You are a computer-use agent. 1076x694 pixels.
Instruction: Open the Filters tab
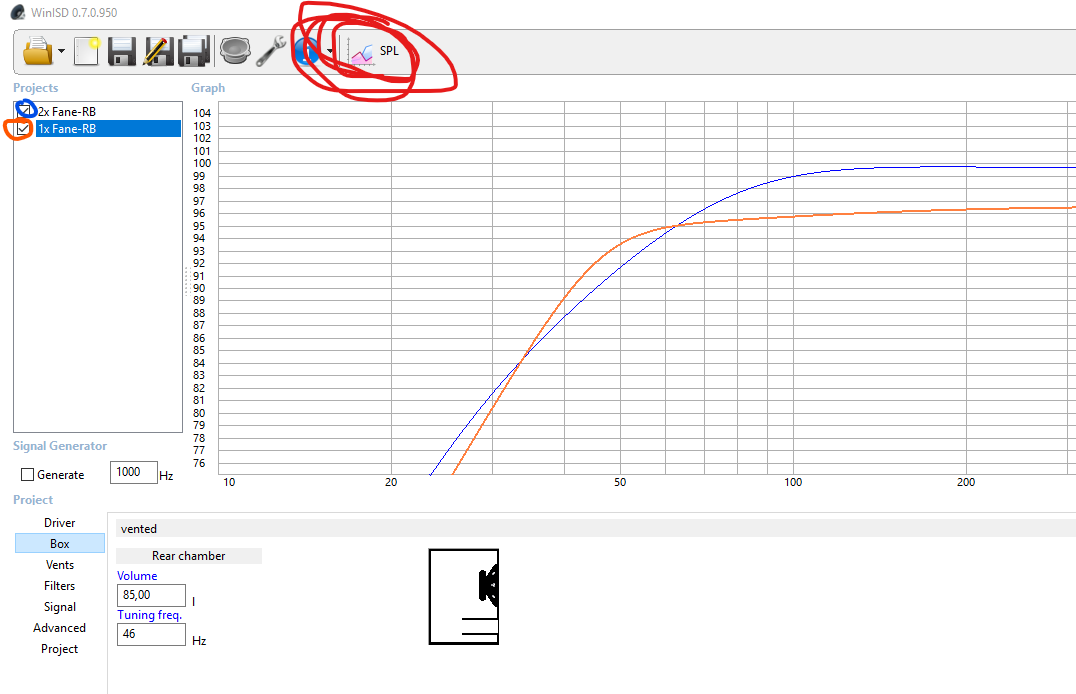pos(60,586)
